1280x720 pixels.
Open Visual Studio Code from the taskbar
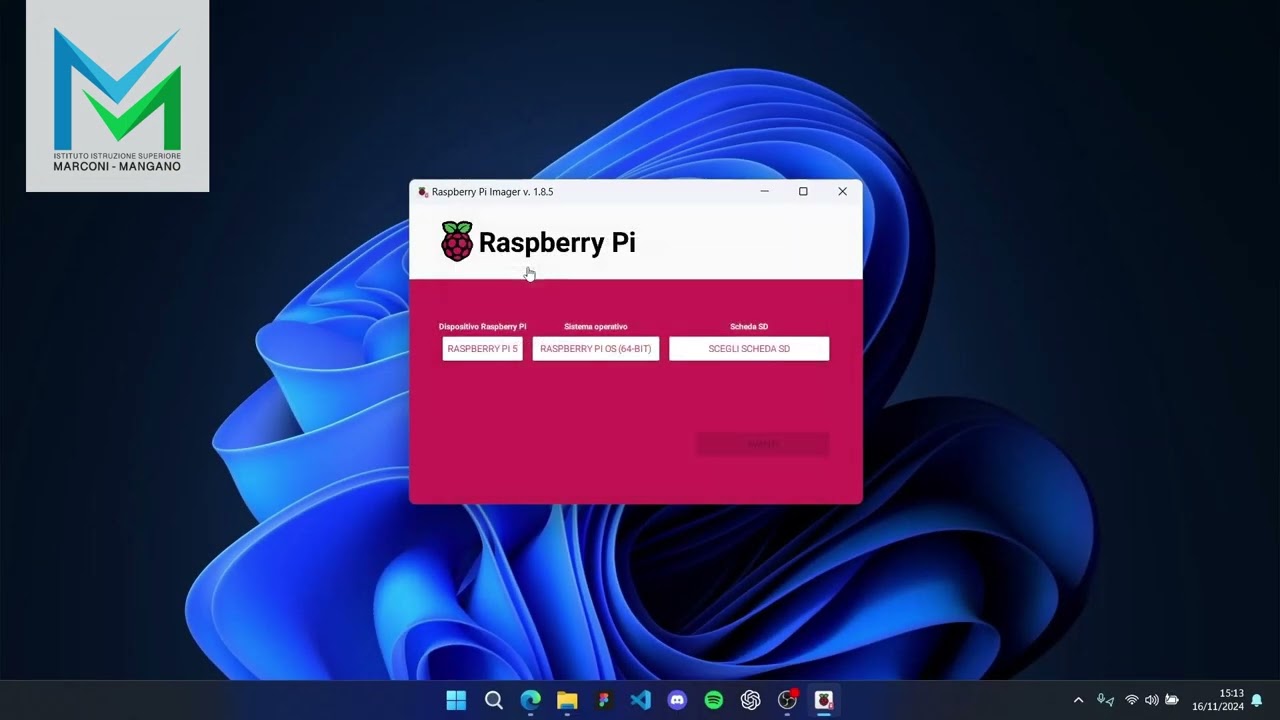click(x=640, y=700)
